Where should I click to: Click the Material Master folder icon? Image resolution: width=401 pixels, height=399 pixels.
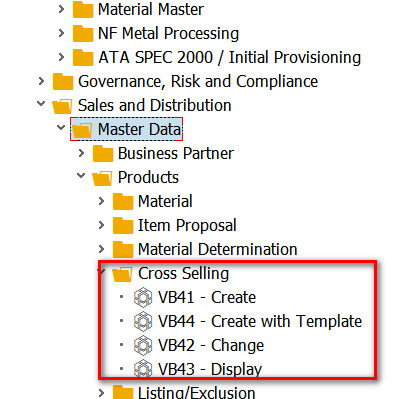83,9
